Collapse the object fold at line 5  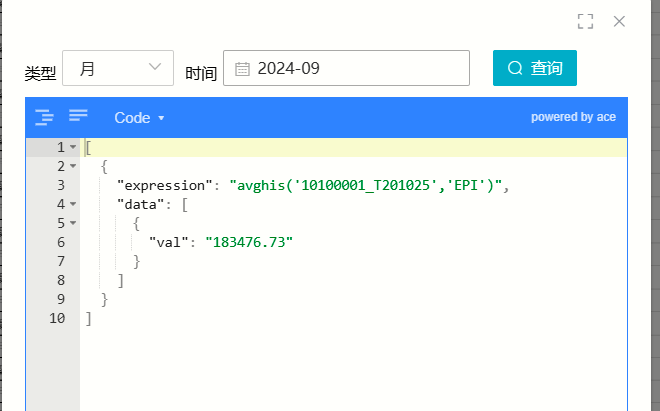(73, 223)
